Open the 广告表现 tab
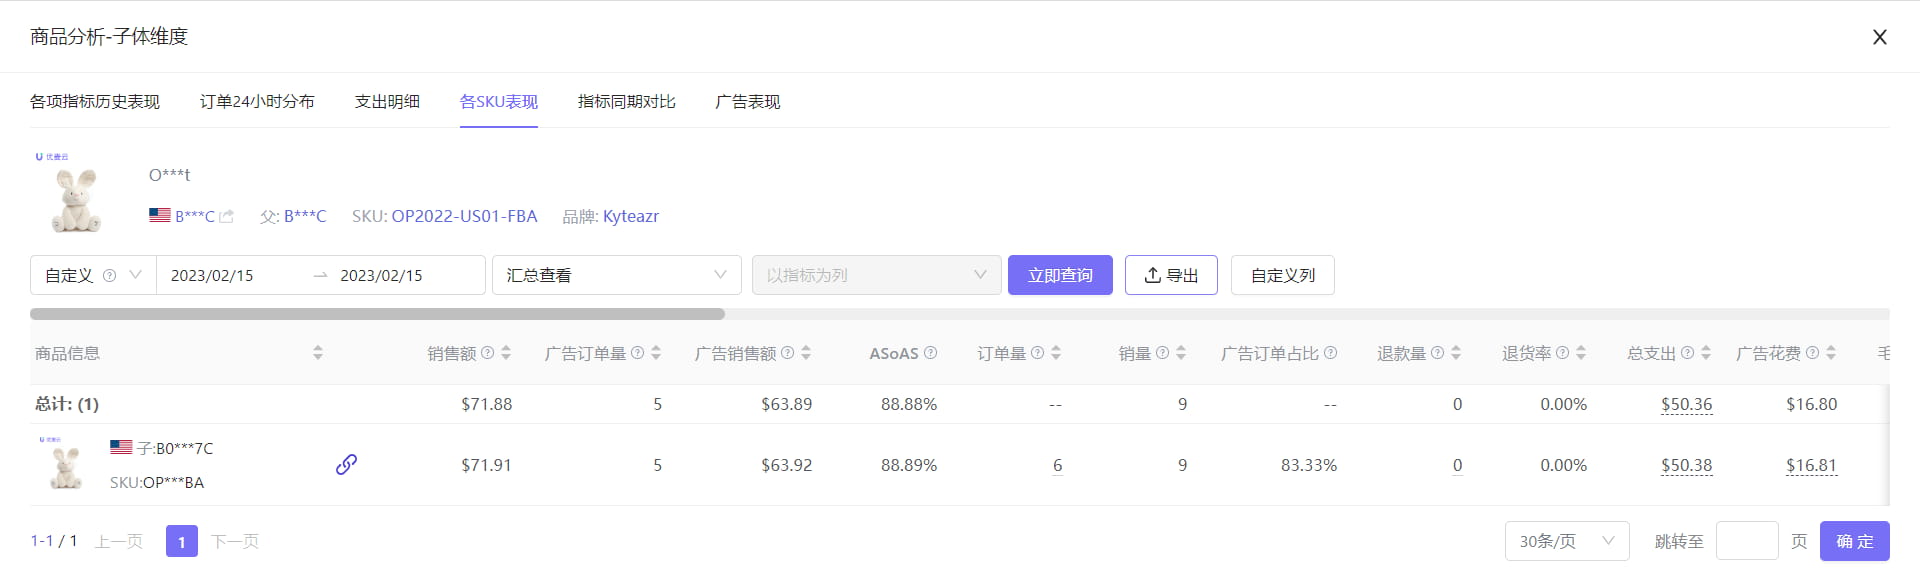Viewport: 1920px width, 580px height. click(x=748, y=102)
